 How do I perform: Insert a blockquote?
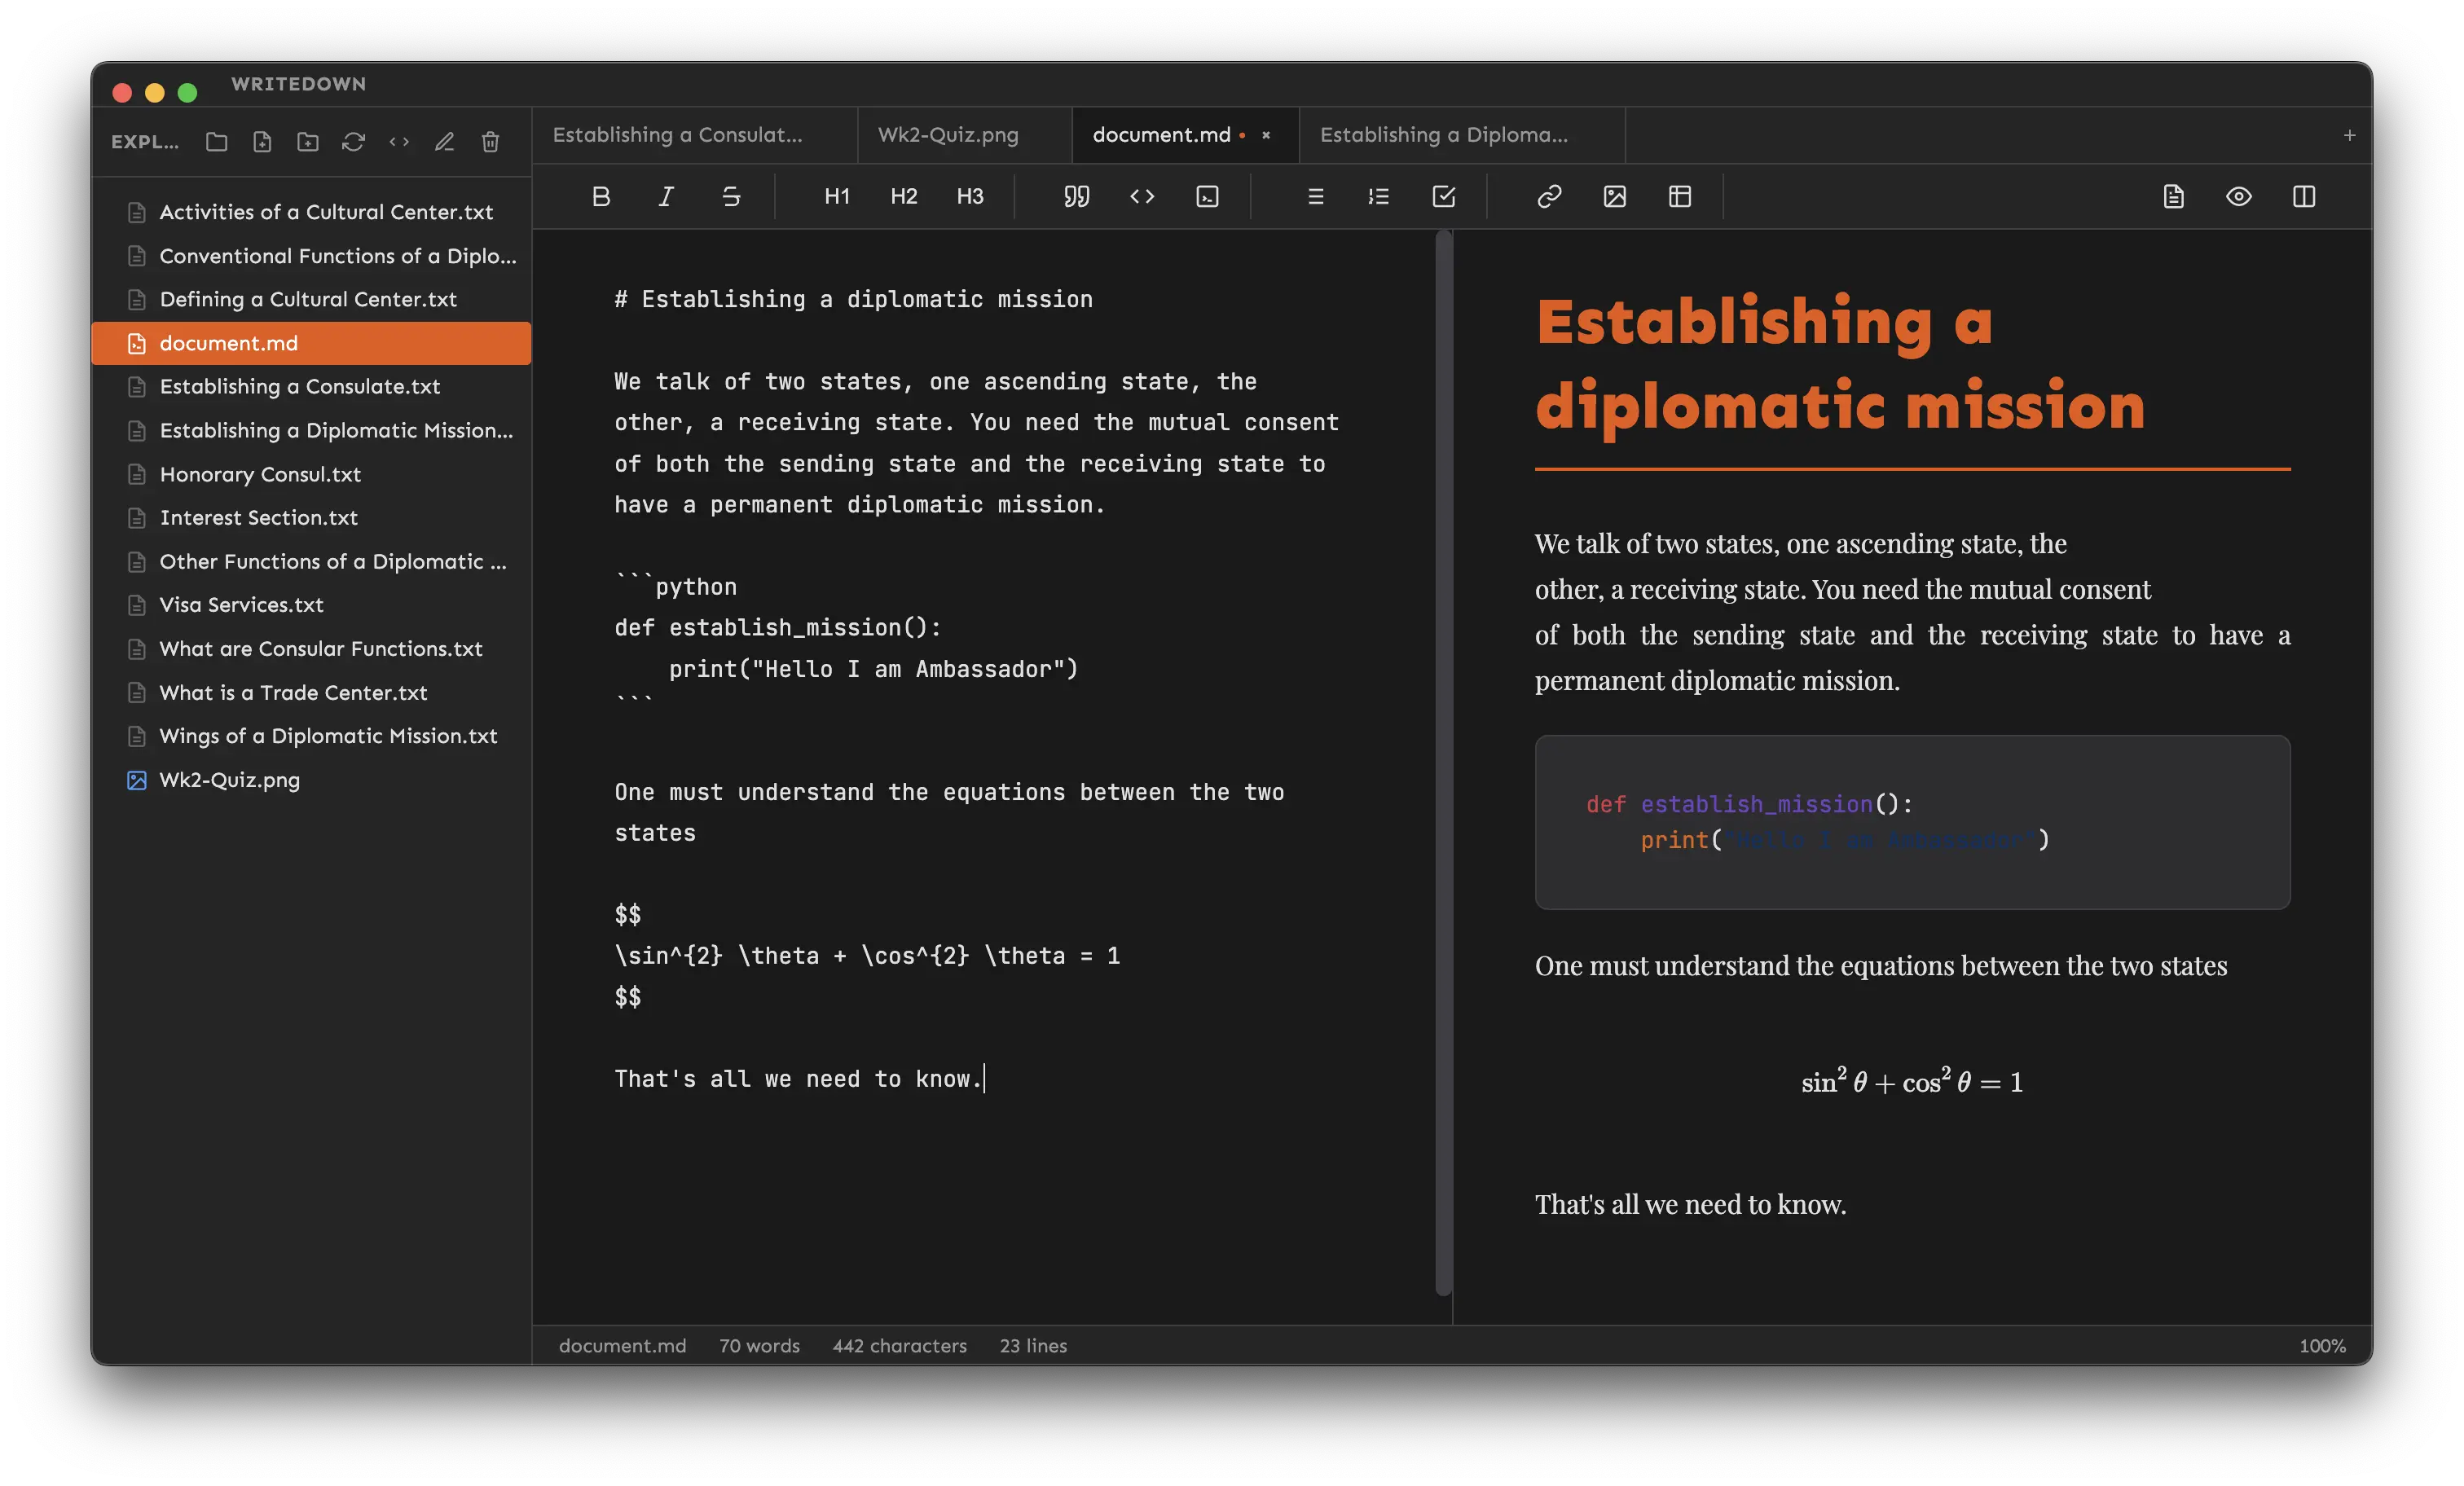tap(1076, 196)
